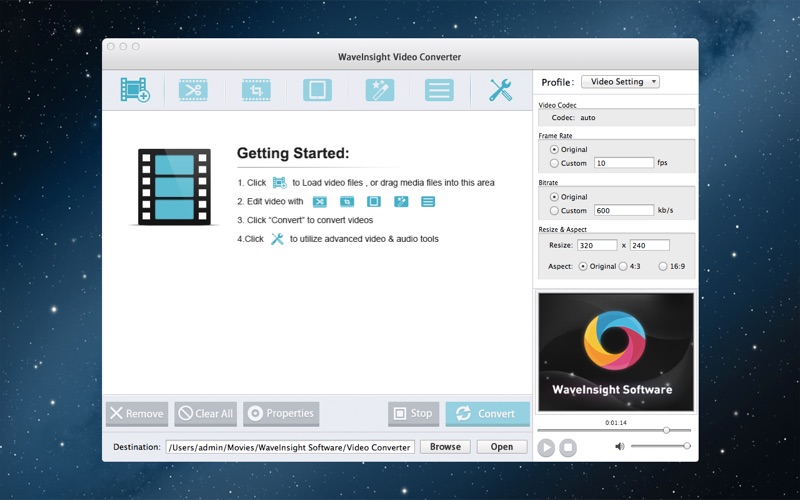
Task: Click small wrench icon in step 4
Action: pyautogui.click(x=277, y=239)
